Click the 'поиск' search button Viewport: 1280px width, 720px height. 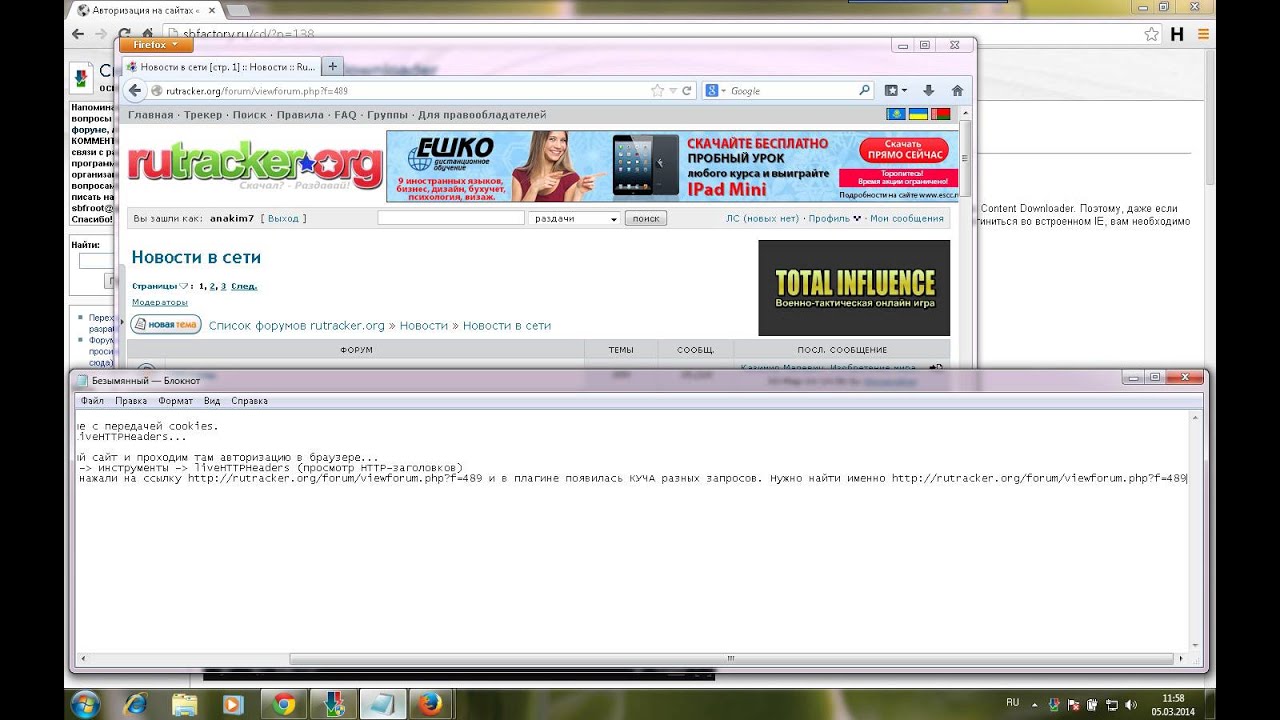(645, 218)
